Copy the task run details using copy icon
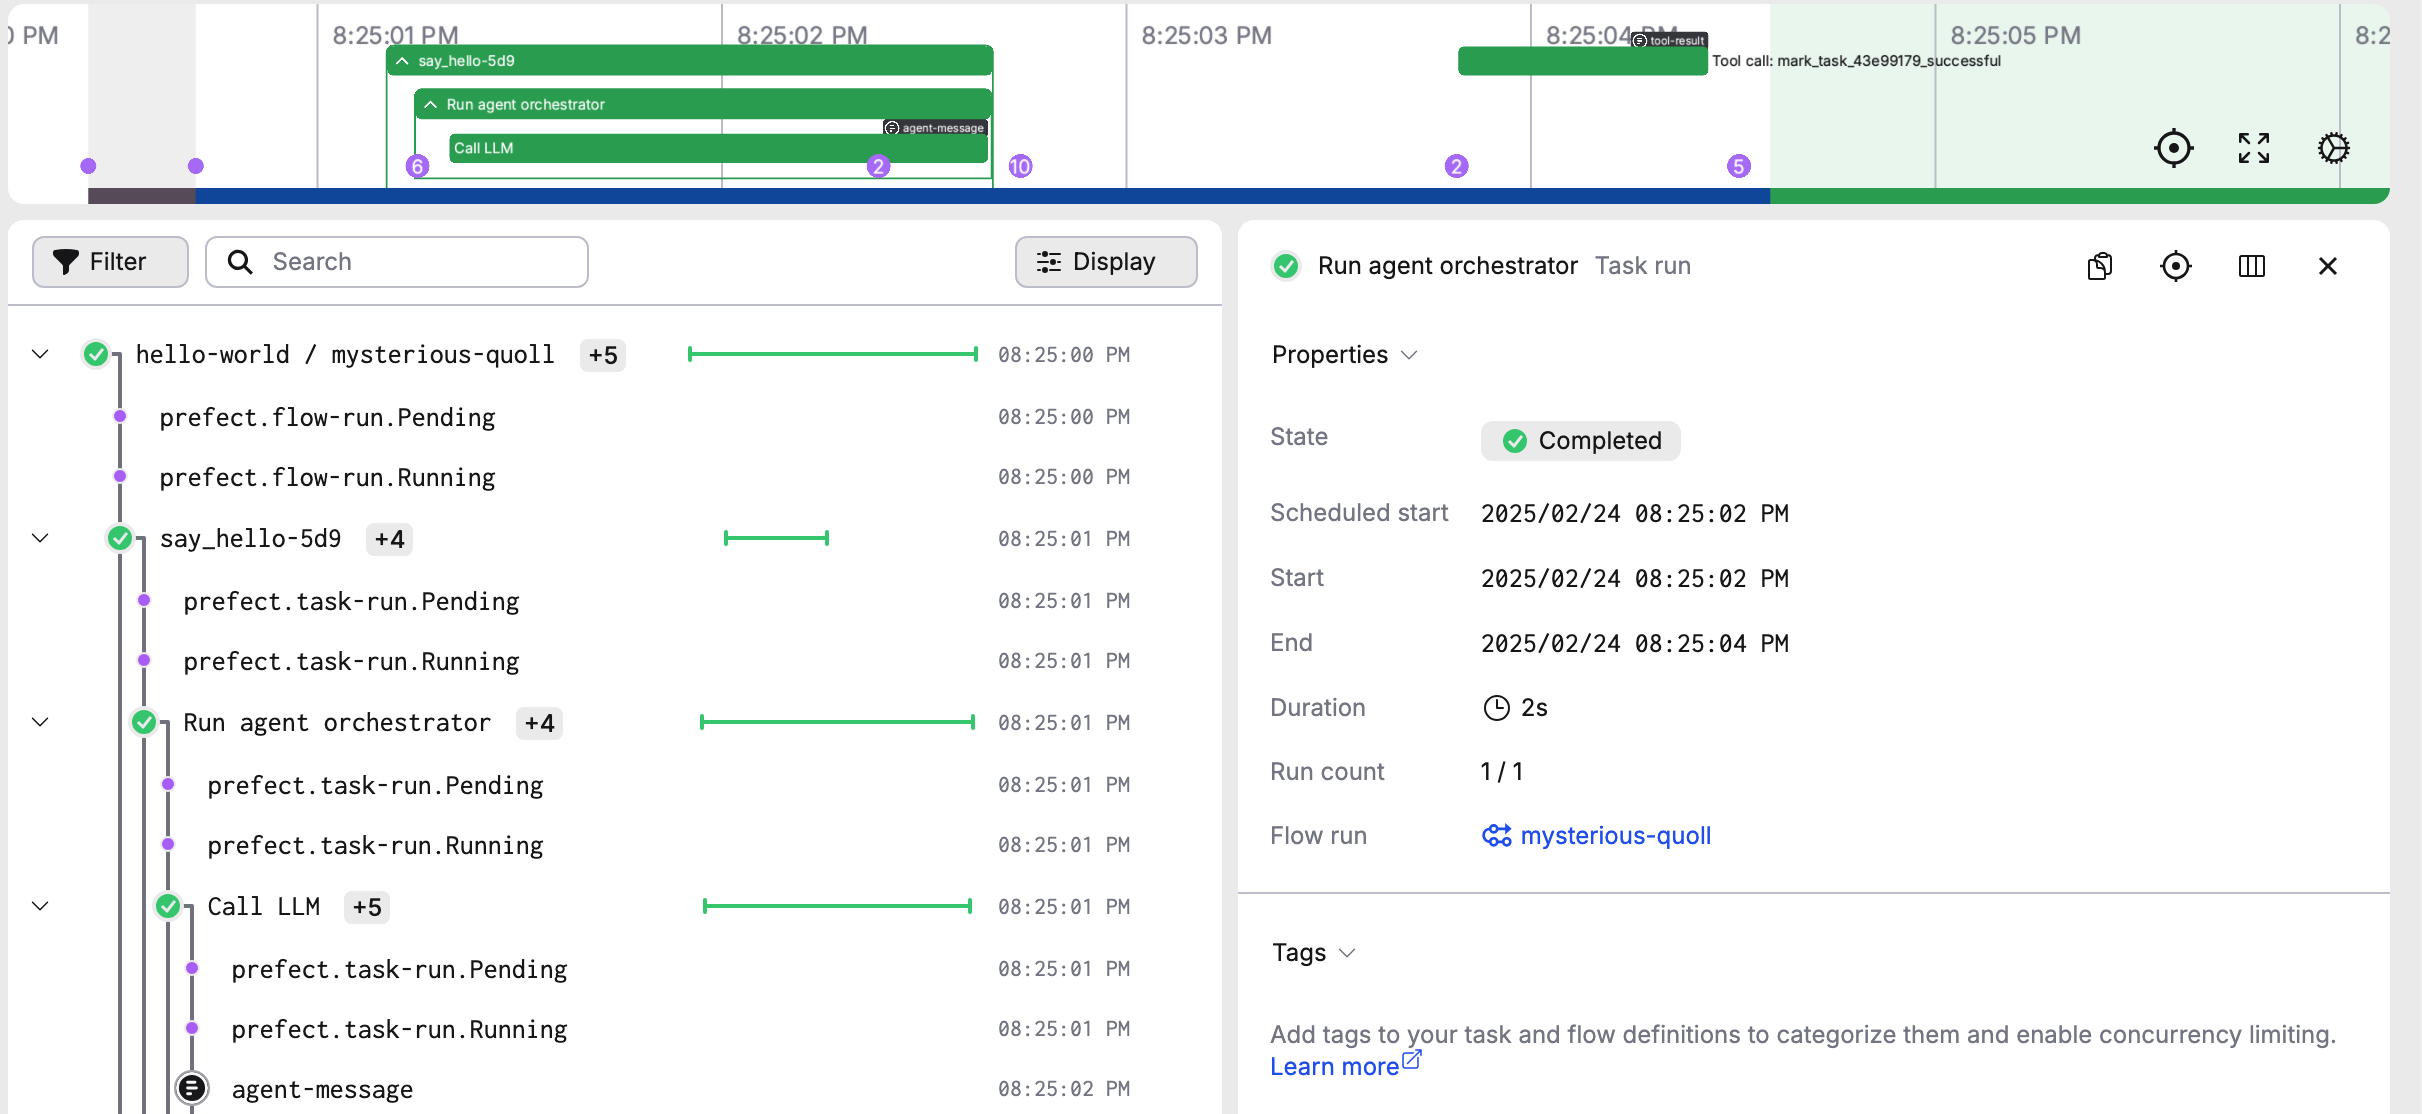The width and height of the screenshot is (2422, 1114). click(2099, 266)
